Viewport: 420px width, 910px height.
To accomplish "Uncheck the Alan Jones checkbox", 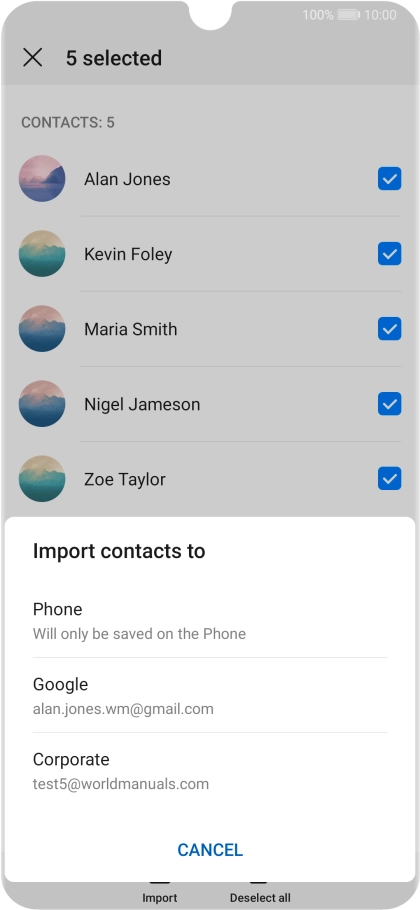I will point(389,179).
